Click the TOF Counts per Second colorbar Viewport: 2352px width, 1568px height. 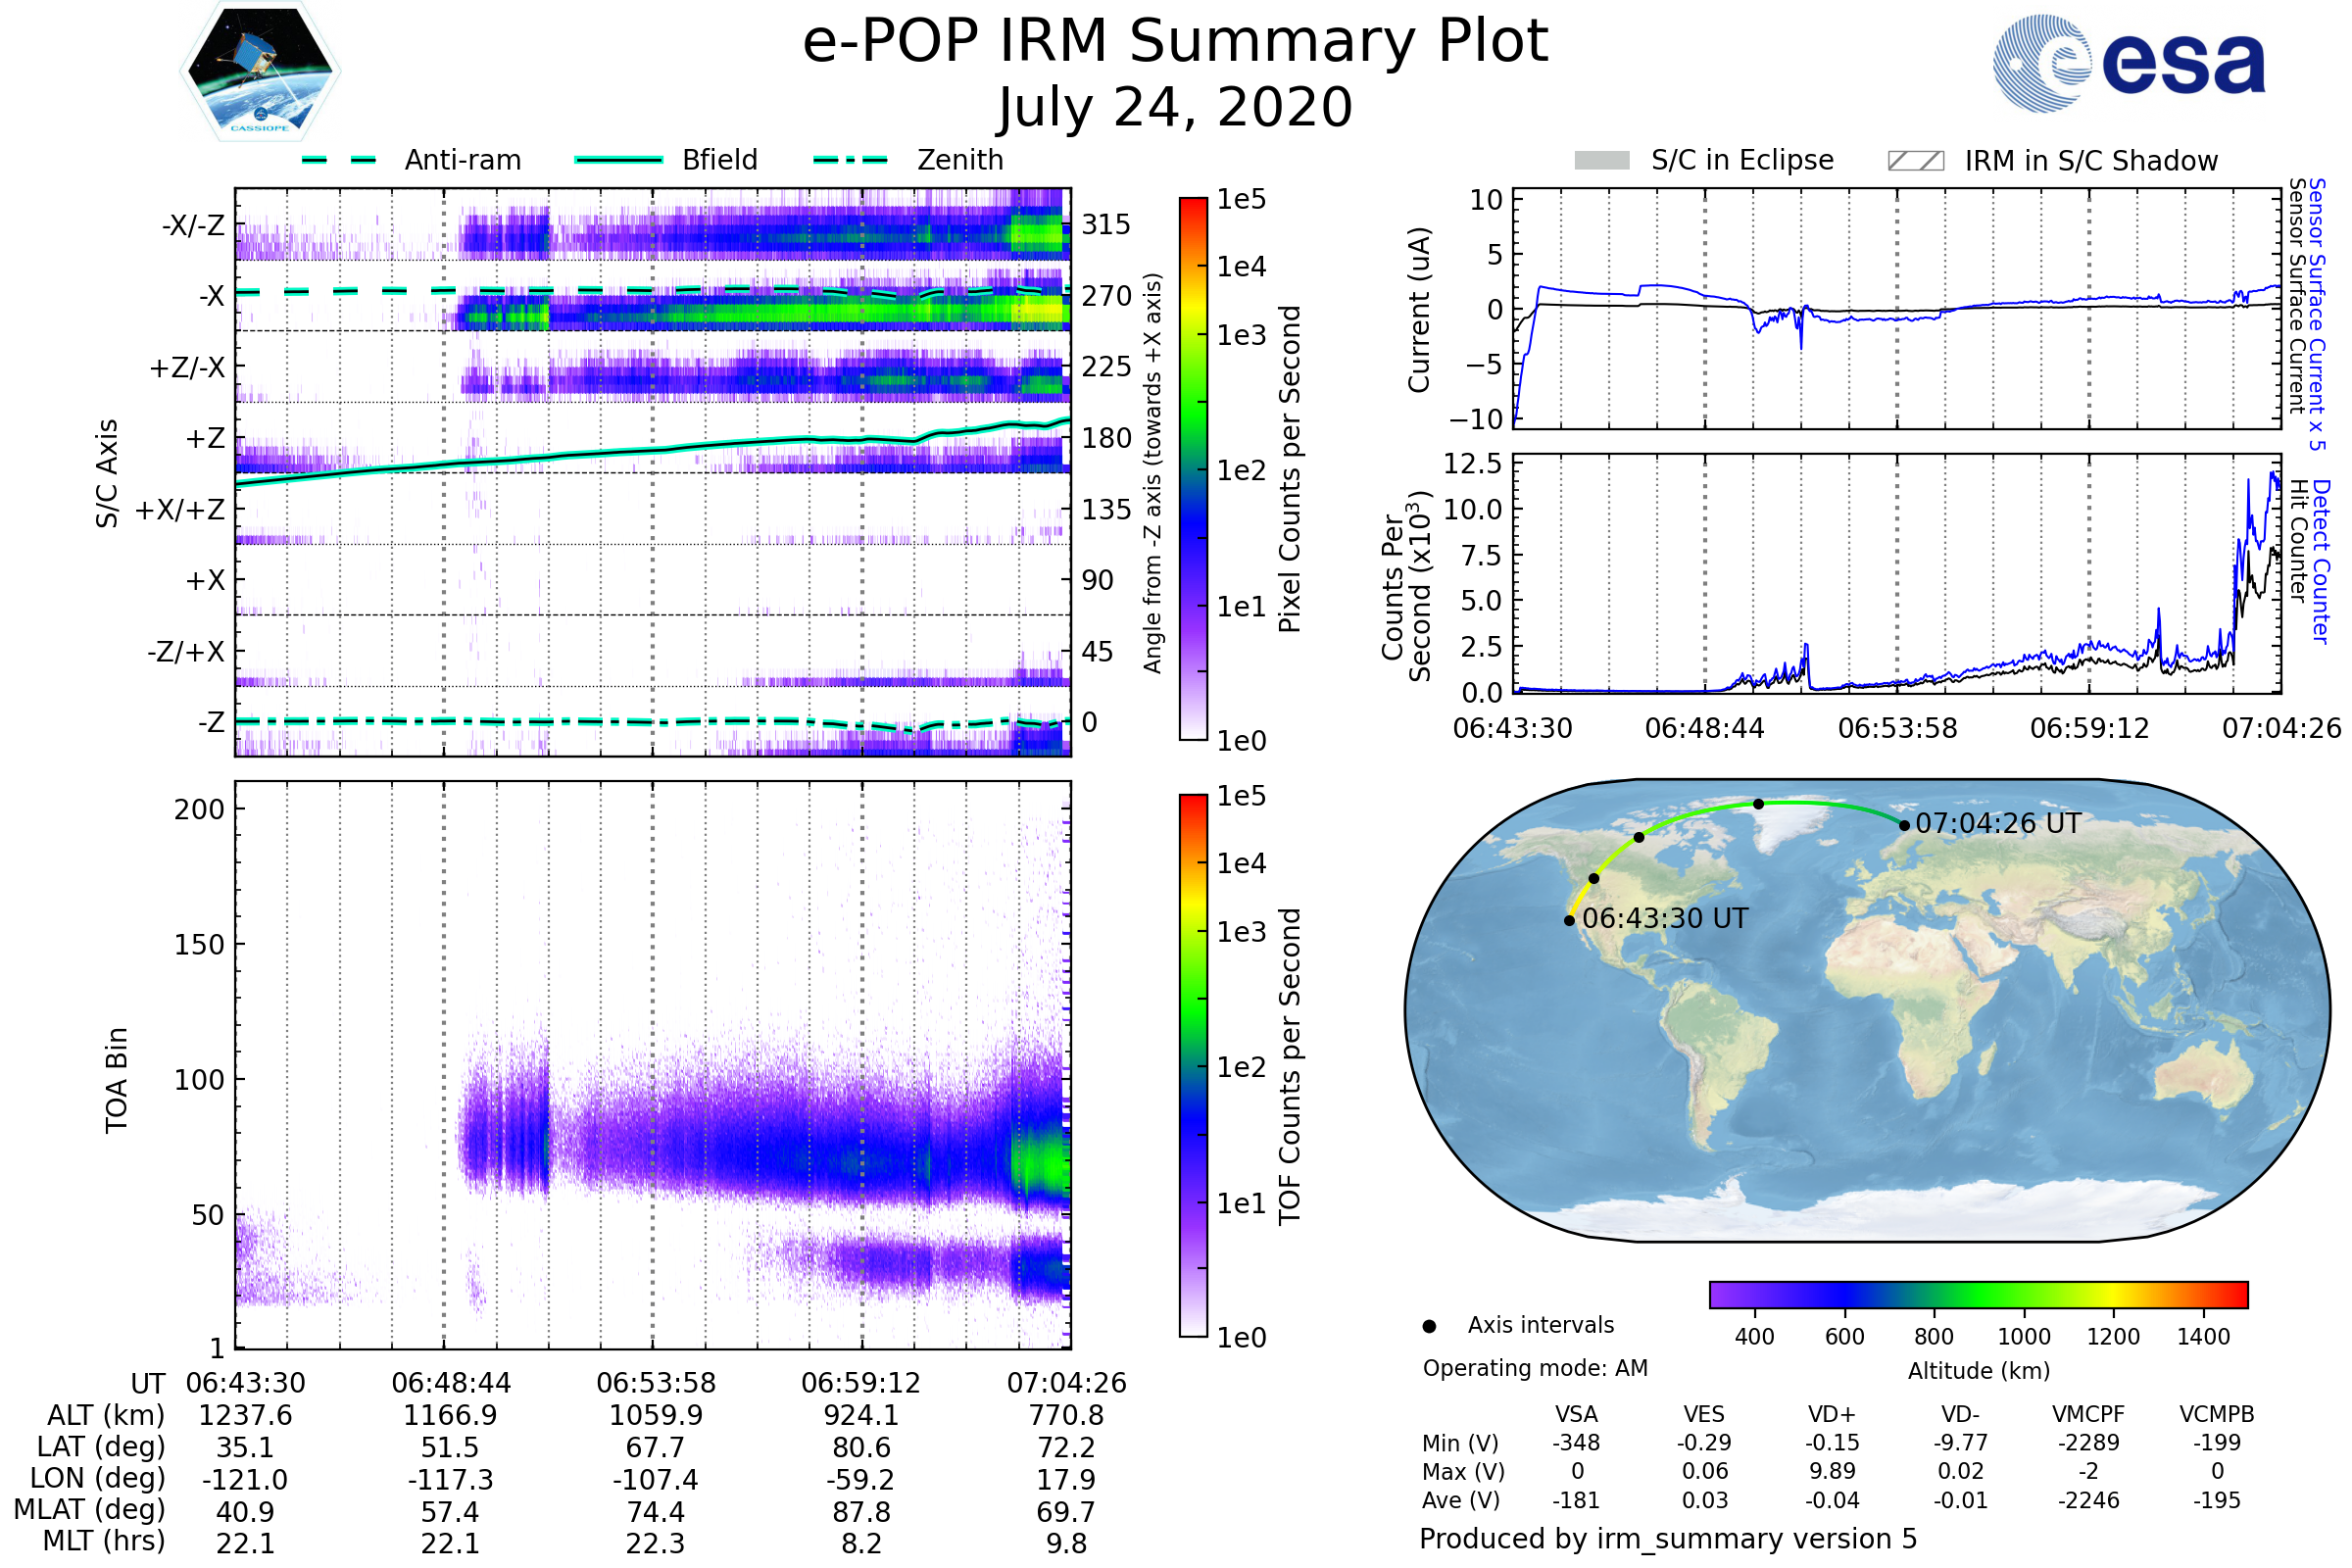tap(1193, 1066)
